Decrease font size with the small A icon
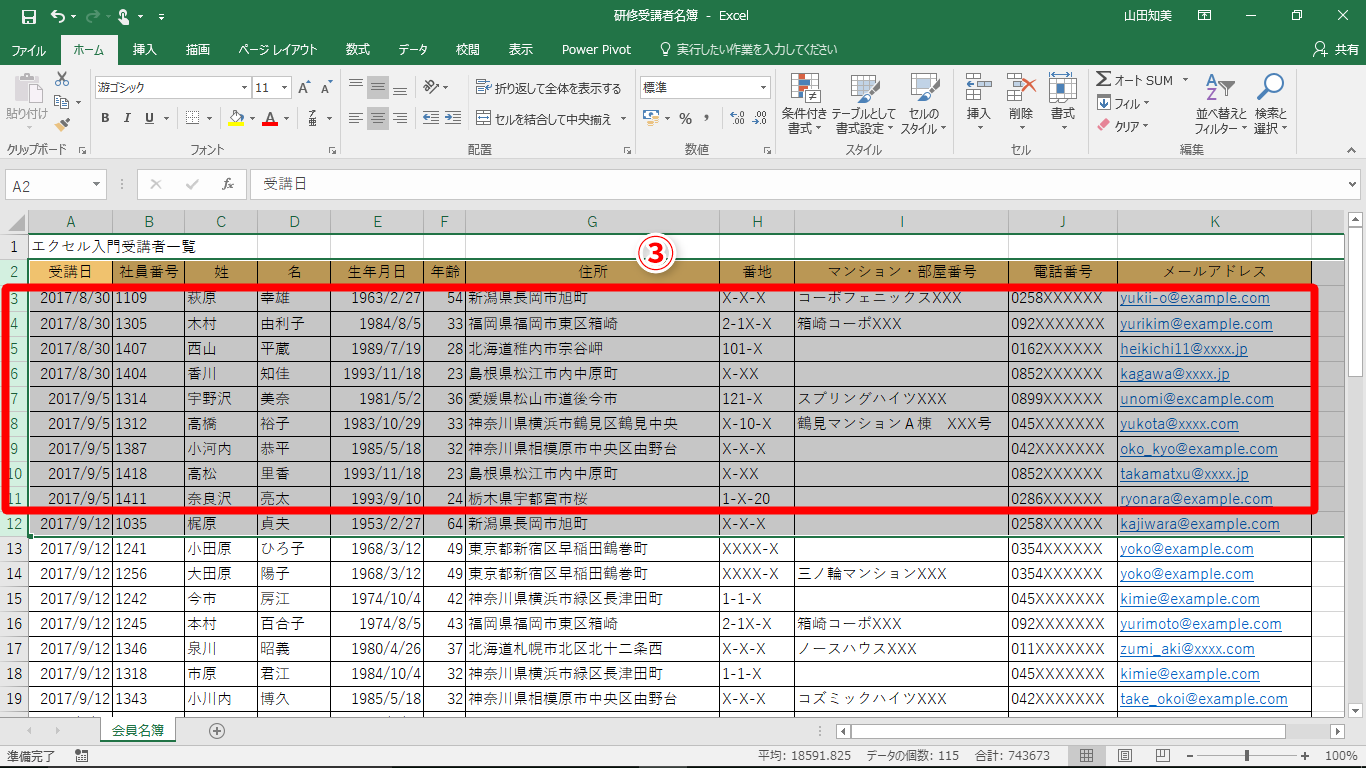1366x768 pixels. pyautogui.click(x=328, y=88)
